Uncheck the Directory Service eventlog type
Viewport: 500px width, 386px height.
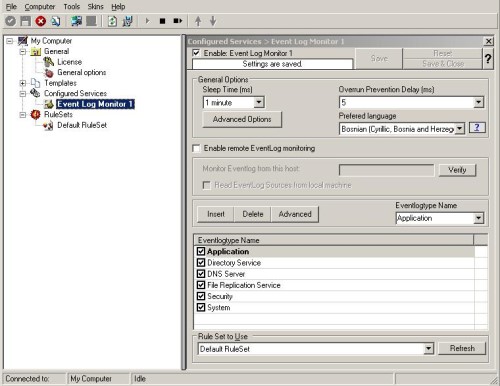(201, 263)
